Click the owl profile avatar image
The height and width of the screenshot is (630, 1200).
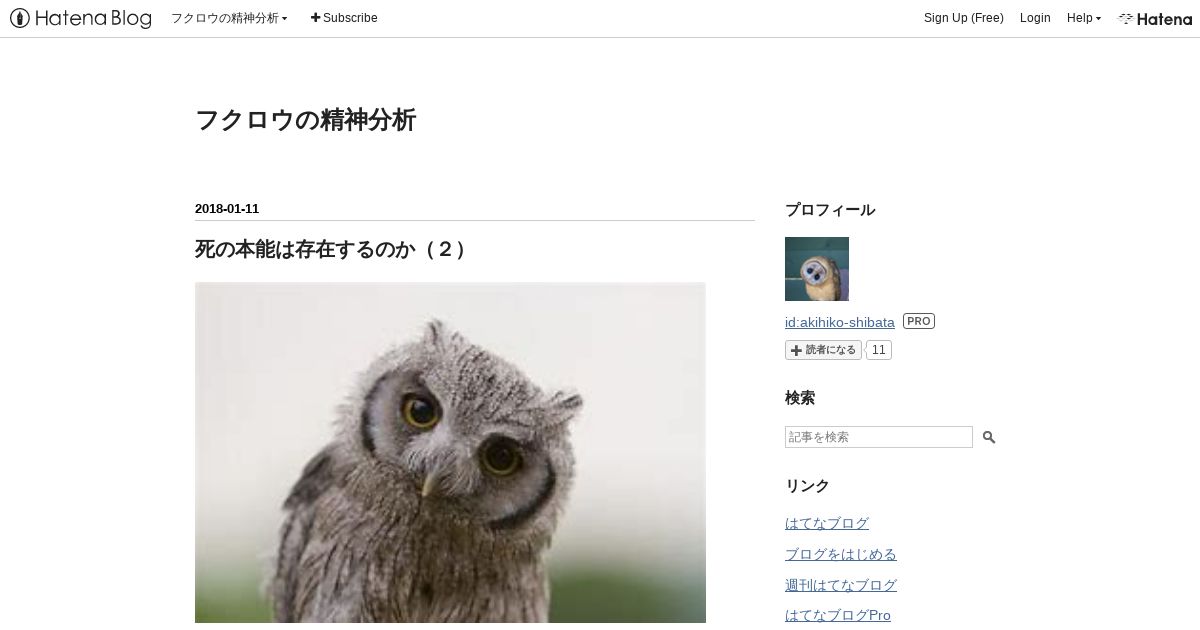(x=817, y=269)
